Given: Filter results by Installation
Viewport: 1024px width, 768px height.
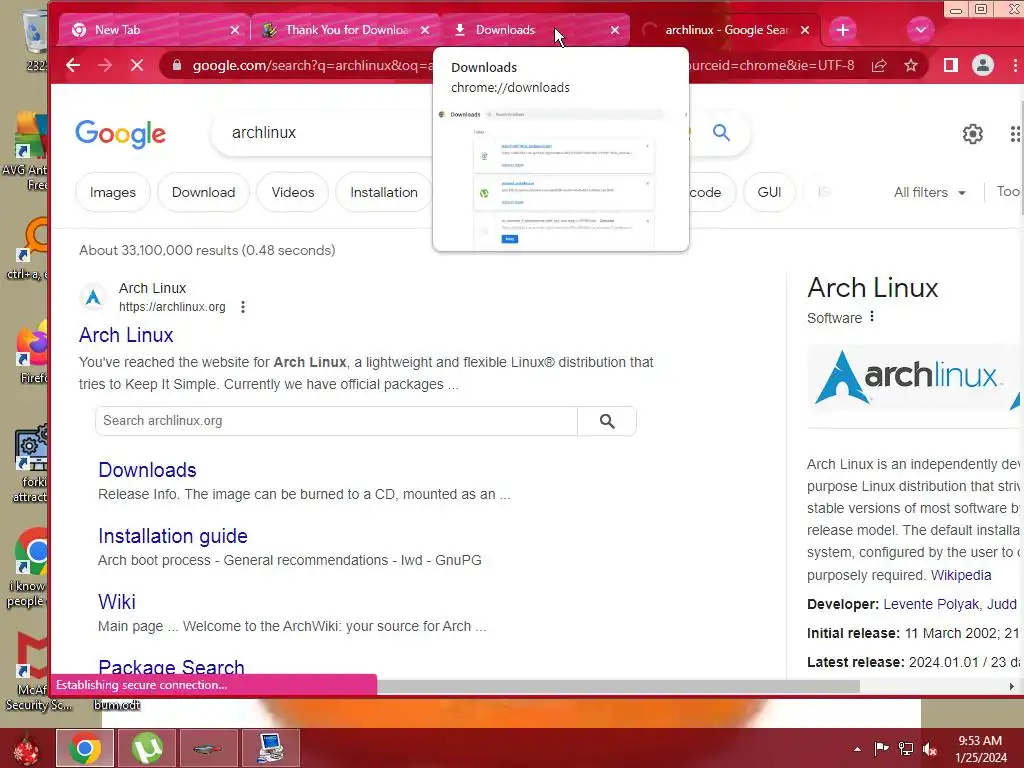Looking at the screenshot, I should coord(384,193).
